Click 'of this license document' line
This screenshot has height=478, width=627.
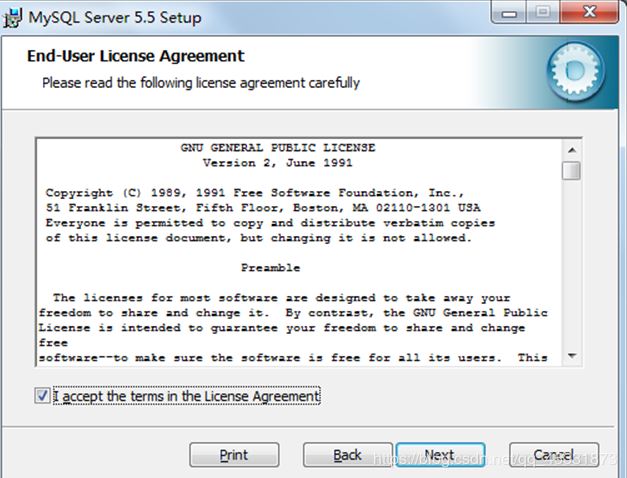click(259, 238)
